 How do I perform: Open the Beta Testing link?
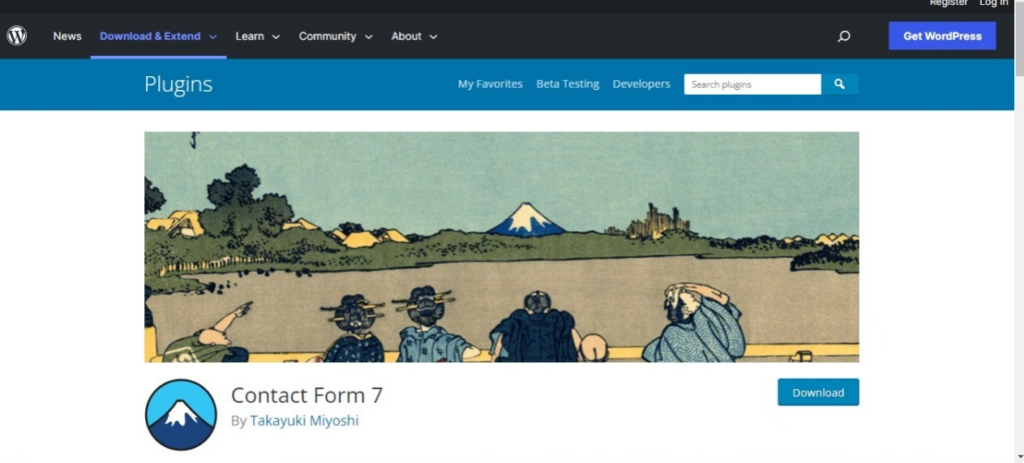(568, 84)
